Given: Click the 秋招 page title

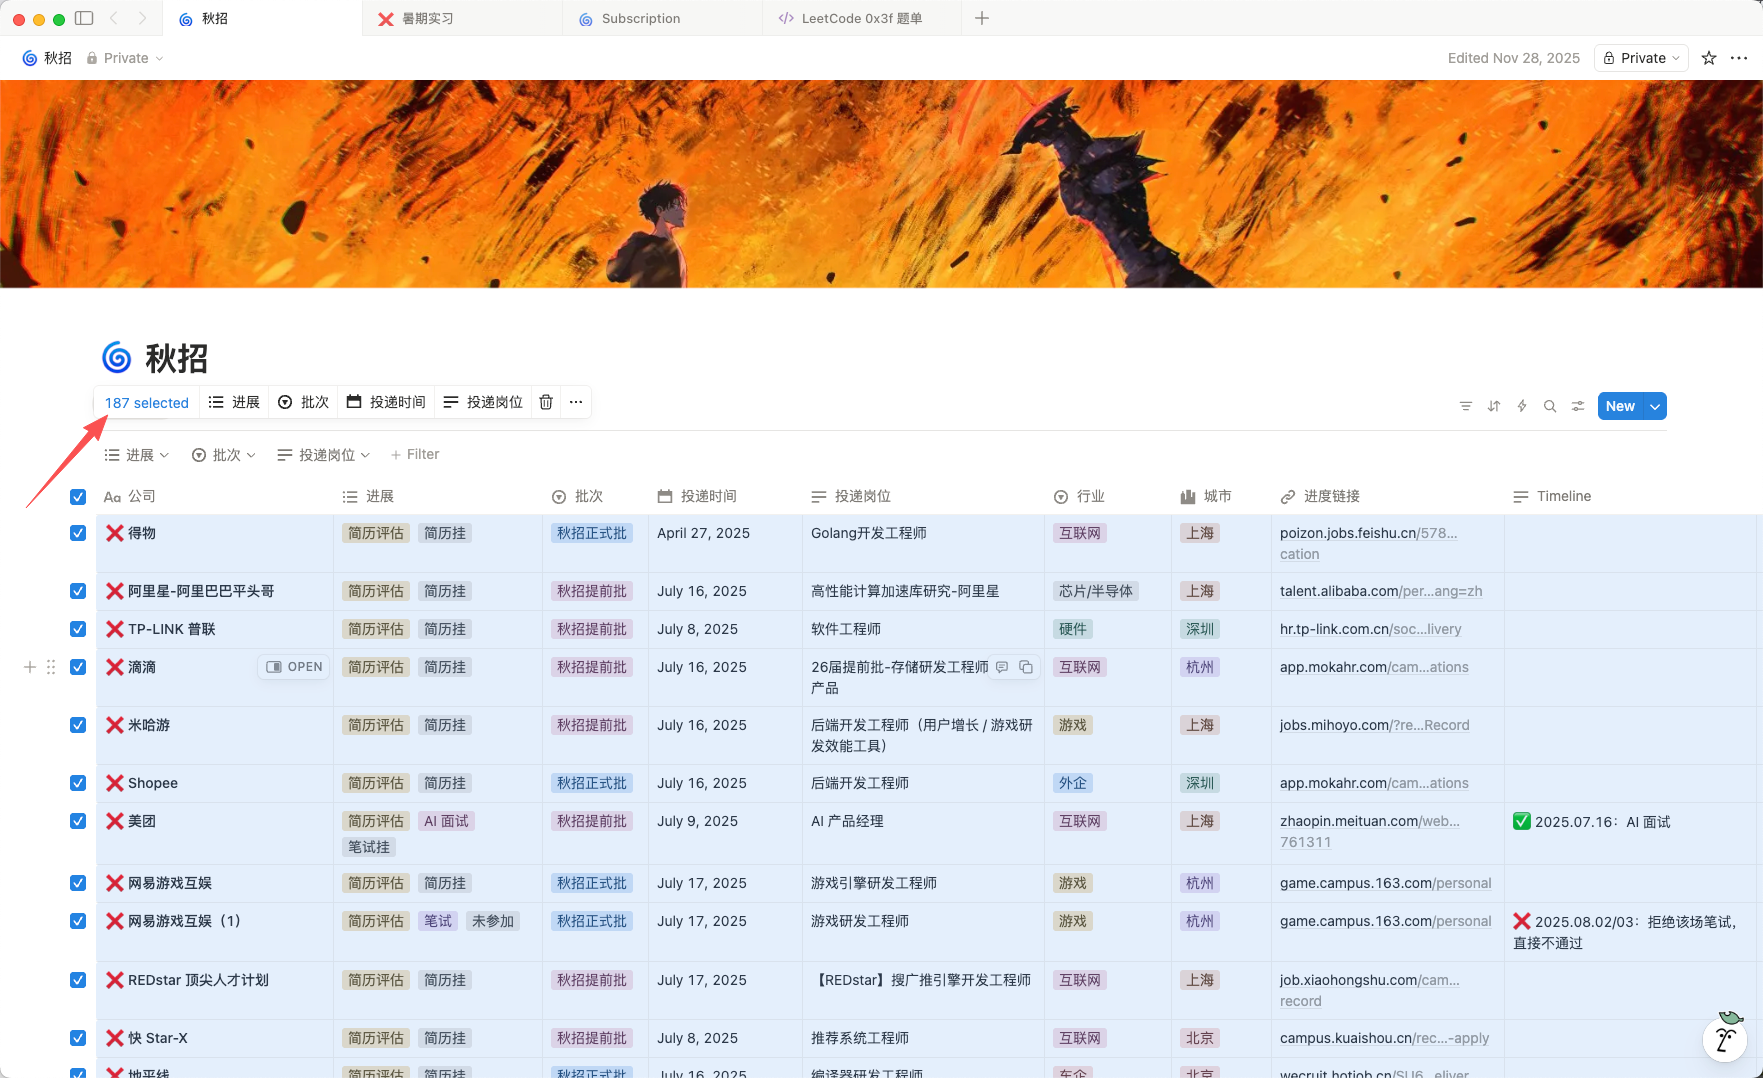Looking at the screenshot, I should [177, 358].
